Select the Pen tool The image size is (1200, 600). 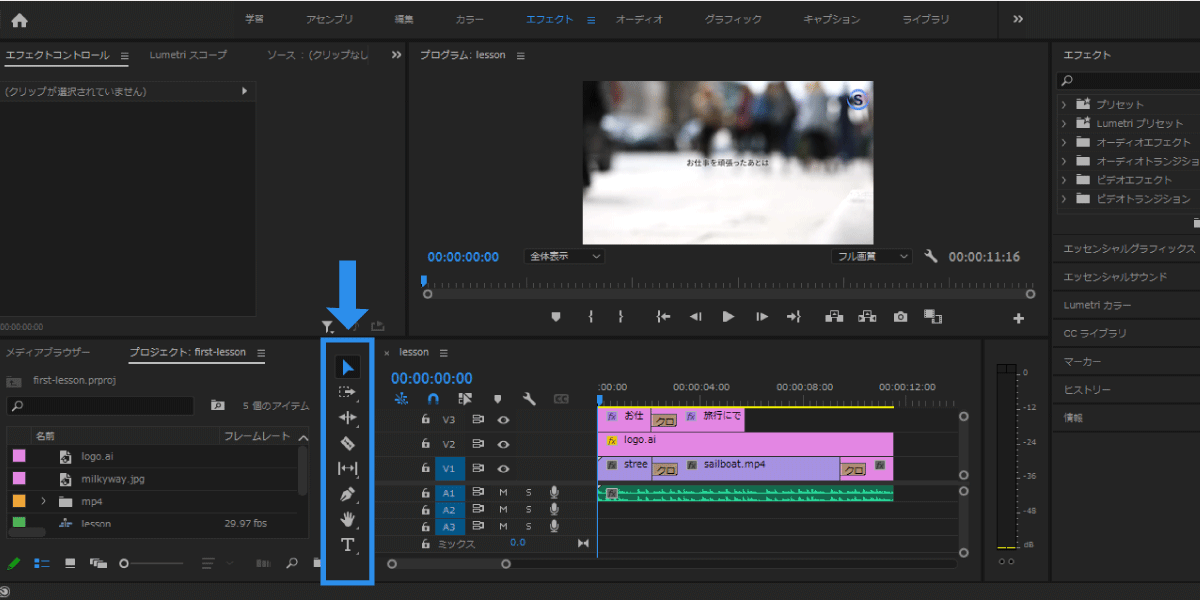coord(347,494)
